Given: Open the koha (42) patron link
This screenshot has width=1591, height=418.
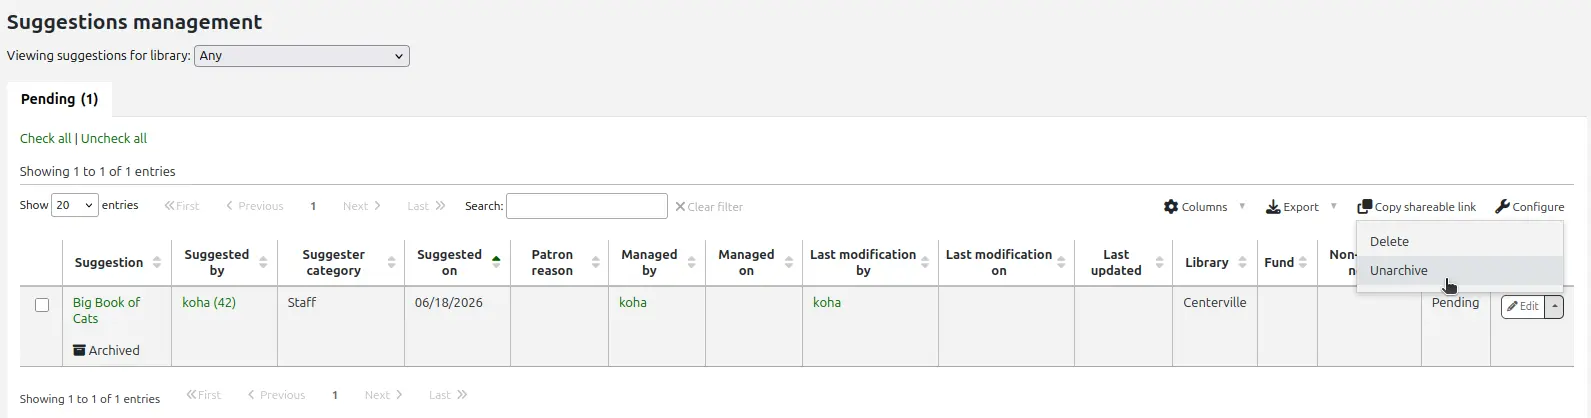Looking at the screenshot, I should (x=209, y=302).
